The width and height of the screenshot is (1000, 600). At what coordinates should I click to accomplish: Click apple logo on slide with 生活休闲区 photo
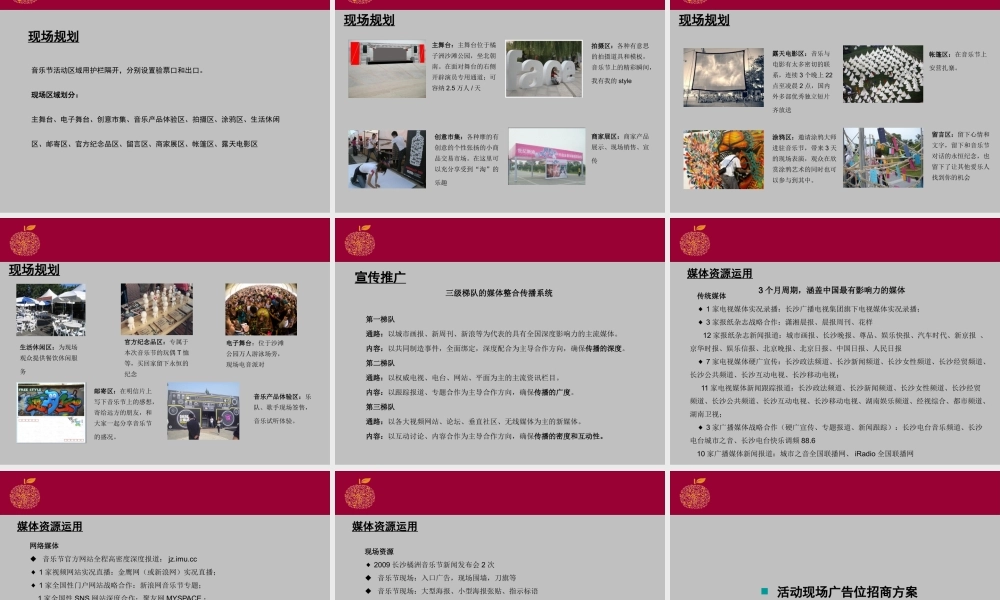coord(25,240)
